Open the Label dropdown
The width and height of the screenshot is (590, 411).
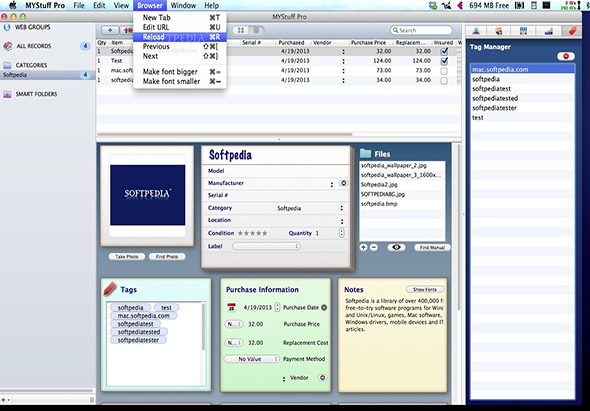point(266,246)
